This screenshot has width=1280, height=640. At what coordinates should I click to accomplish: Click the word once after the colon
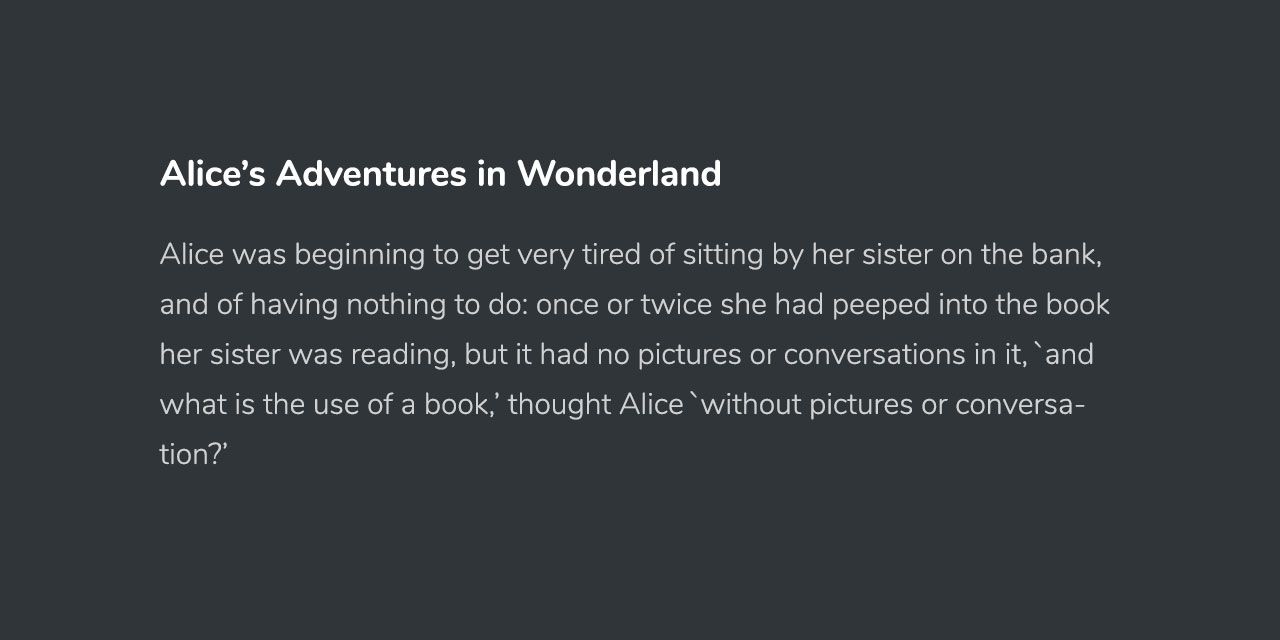click(x=568, y=305)
